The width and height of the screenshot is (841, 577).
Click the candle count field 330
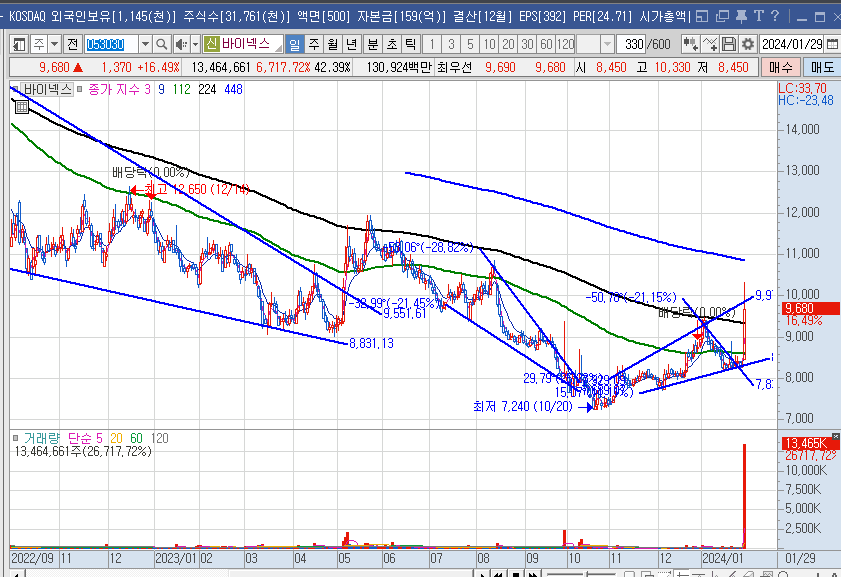pos(631,44)
